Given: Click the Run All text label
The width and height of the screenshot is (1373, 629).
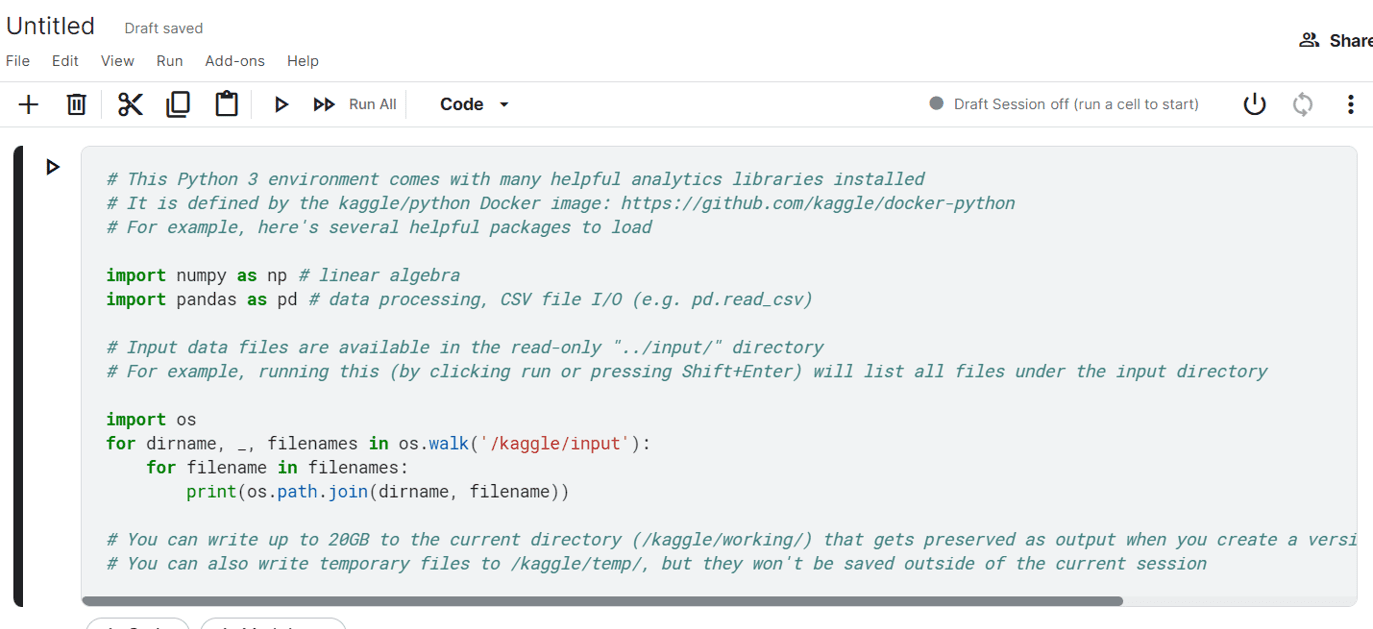Looking at the screenshot, I should tap(373, 104).
